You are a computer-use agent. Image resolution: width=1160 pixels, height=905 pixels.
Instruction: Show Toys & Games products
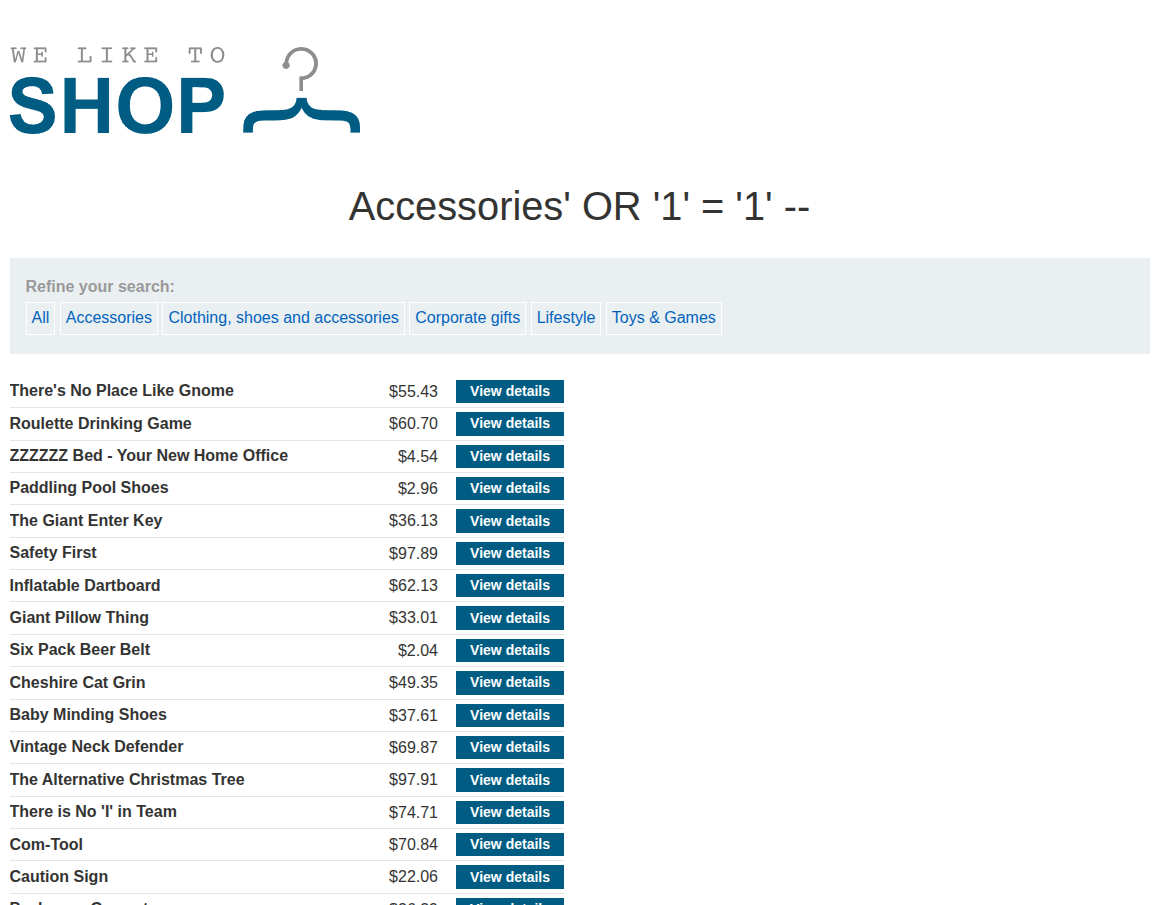664,318
